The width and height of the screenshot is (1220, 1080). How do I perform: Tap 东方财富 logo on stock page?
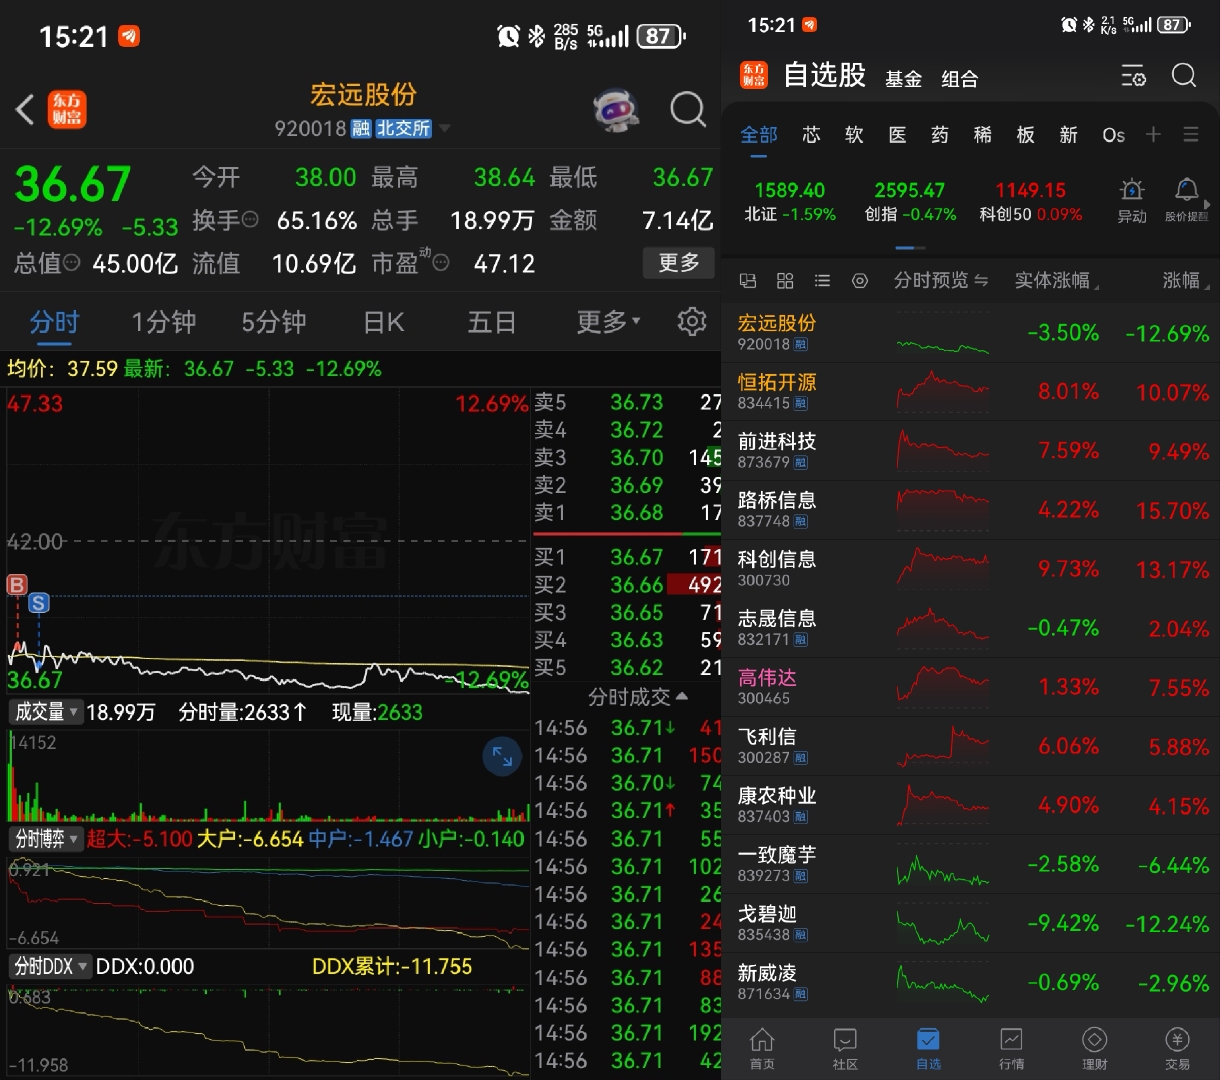[67, 109]
